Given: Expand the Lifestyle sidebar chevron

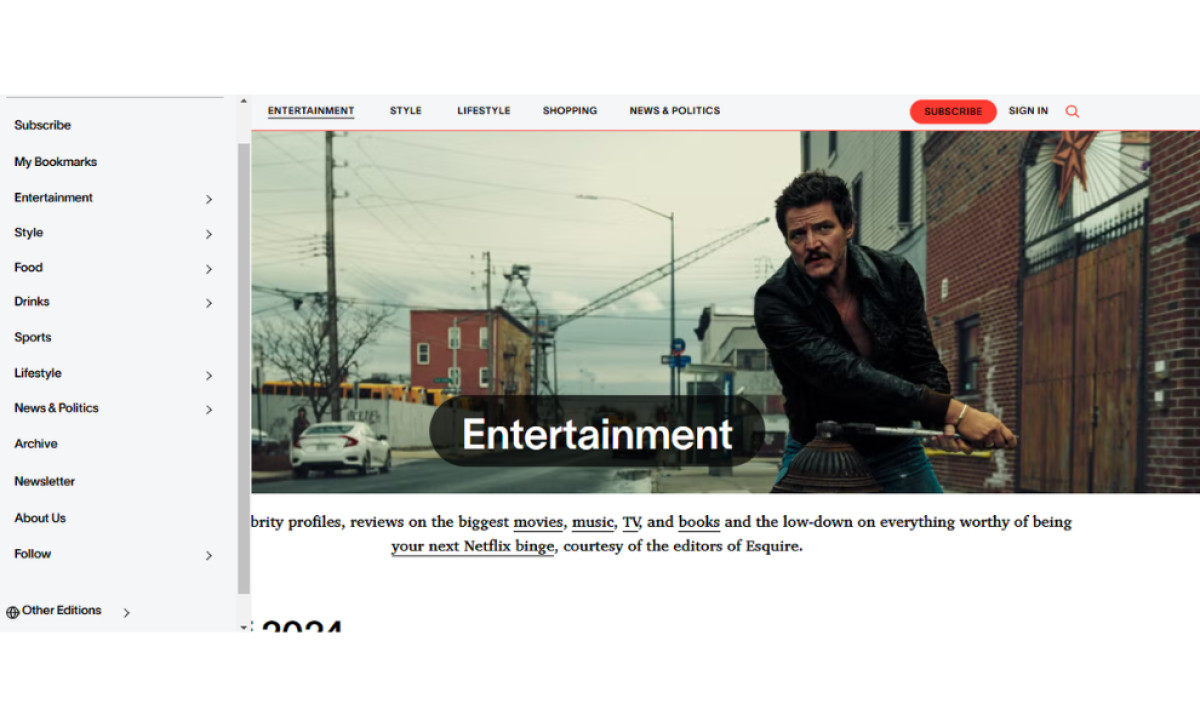Looking at the screenshot, I should click(x=209, y=375).
